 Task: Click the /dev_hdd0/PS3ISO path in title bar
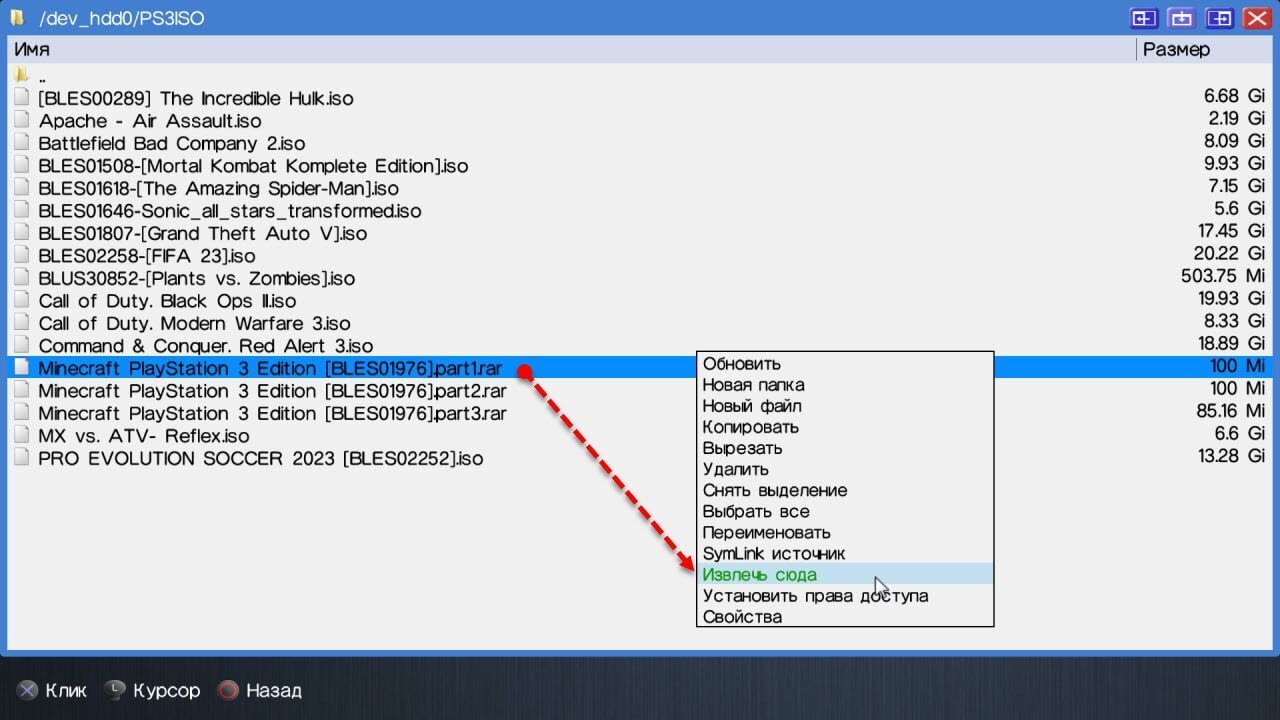(121, 18)
